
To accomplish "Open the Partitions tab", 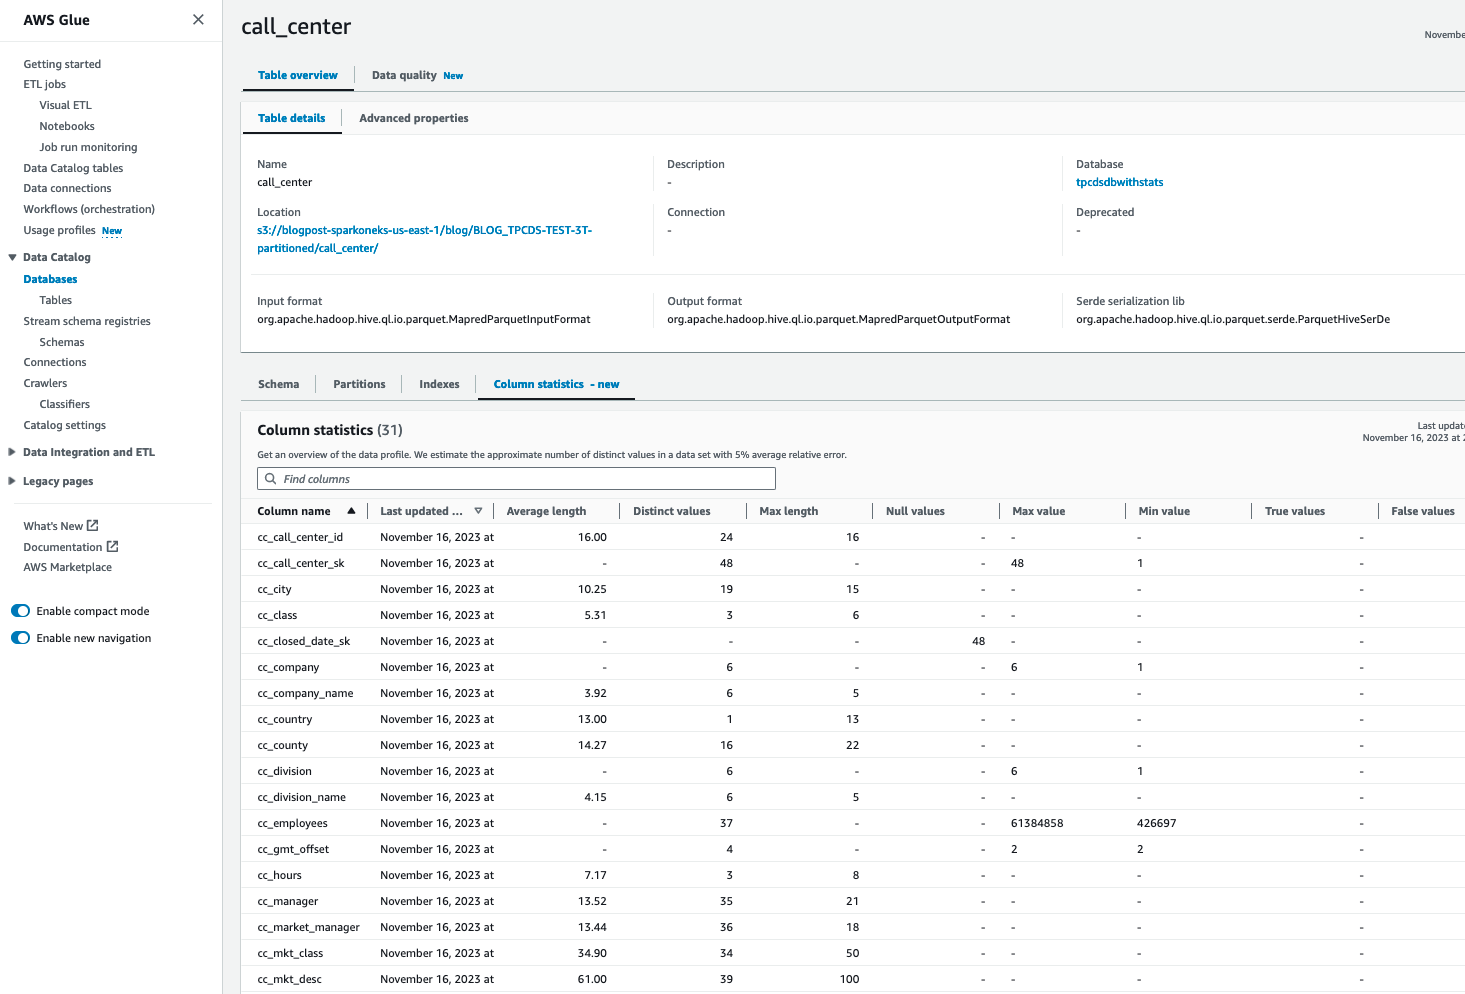I will pyautogui.click(x=359, y=384).
